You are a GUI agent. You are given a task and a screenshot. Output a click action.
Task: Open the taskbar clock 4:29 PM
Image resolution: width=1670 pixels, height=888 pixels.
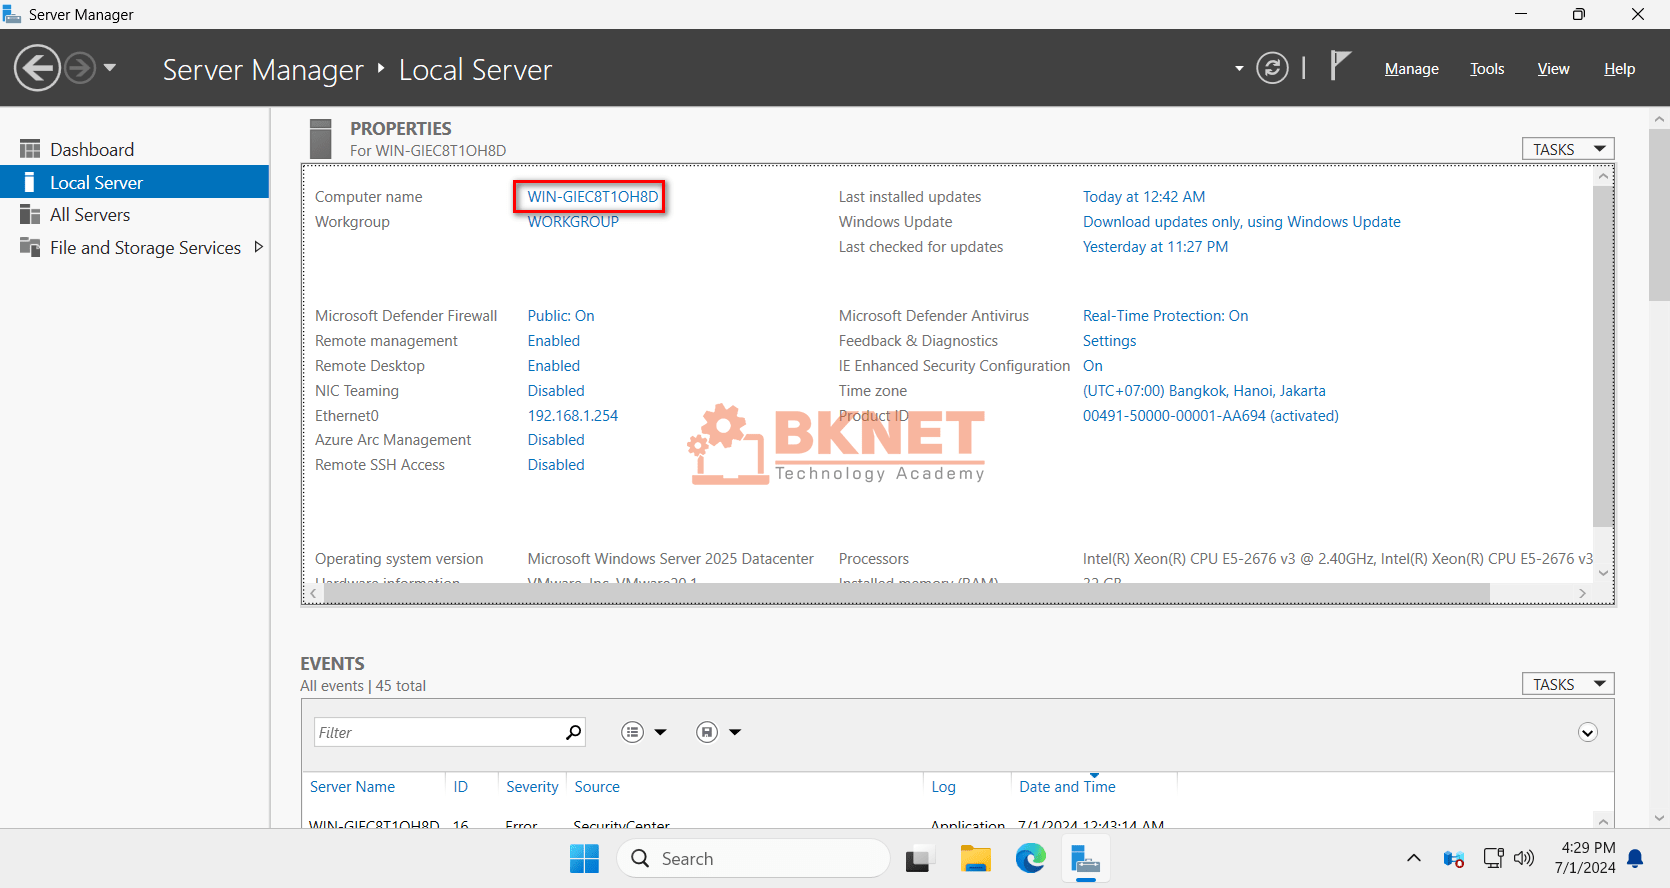click(1585, 858)
